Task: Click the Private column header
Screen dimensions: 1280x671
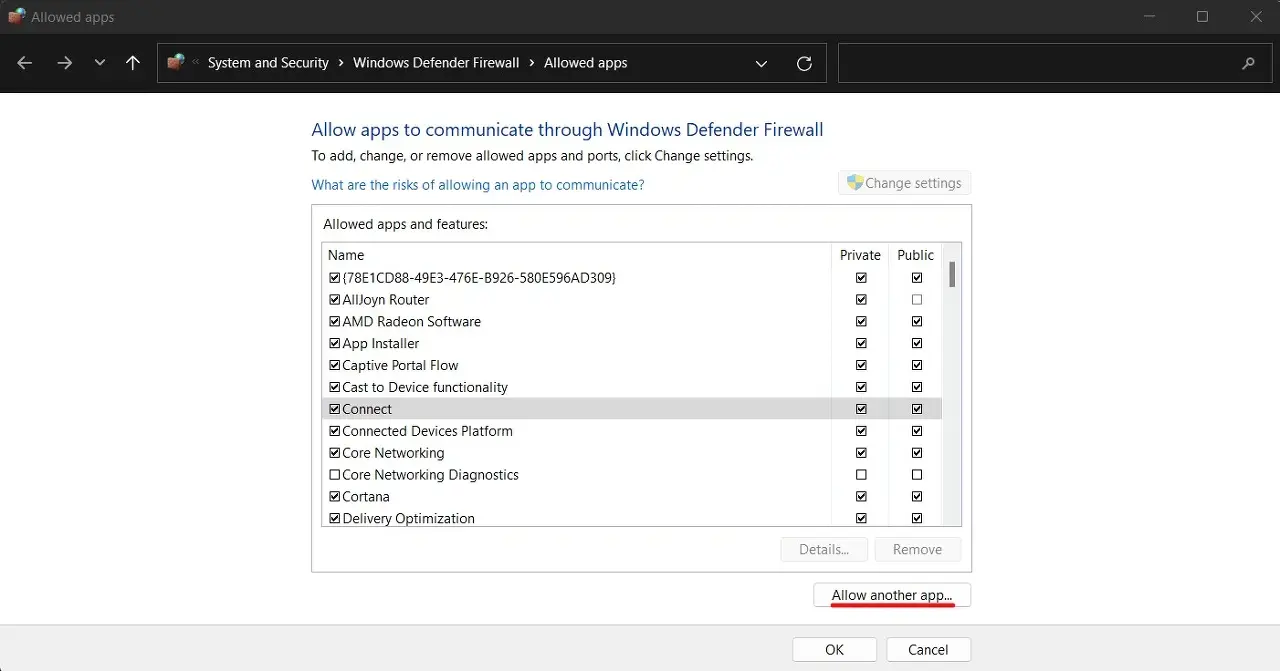Action: pyautogui.click(x=860, y=255)
